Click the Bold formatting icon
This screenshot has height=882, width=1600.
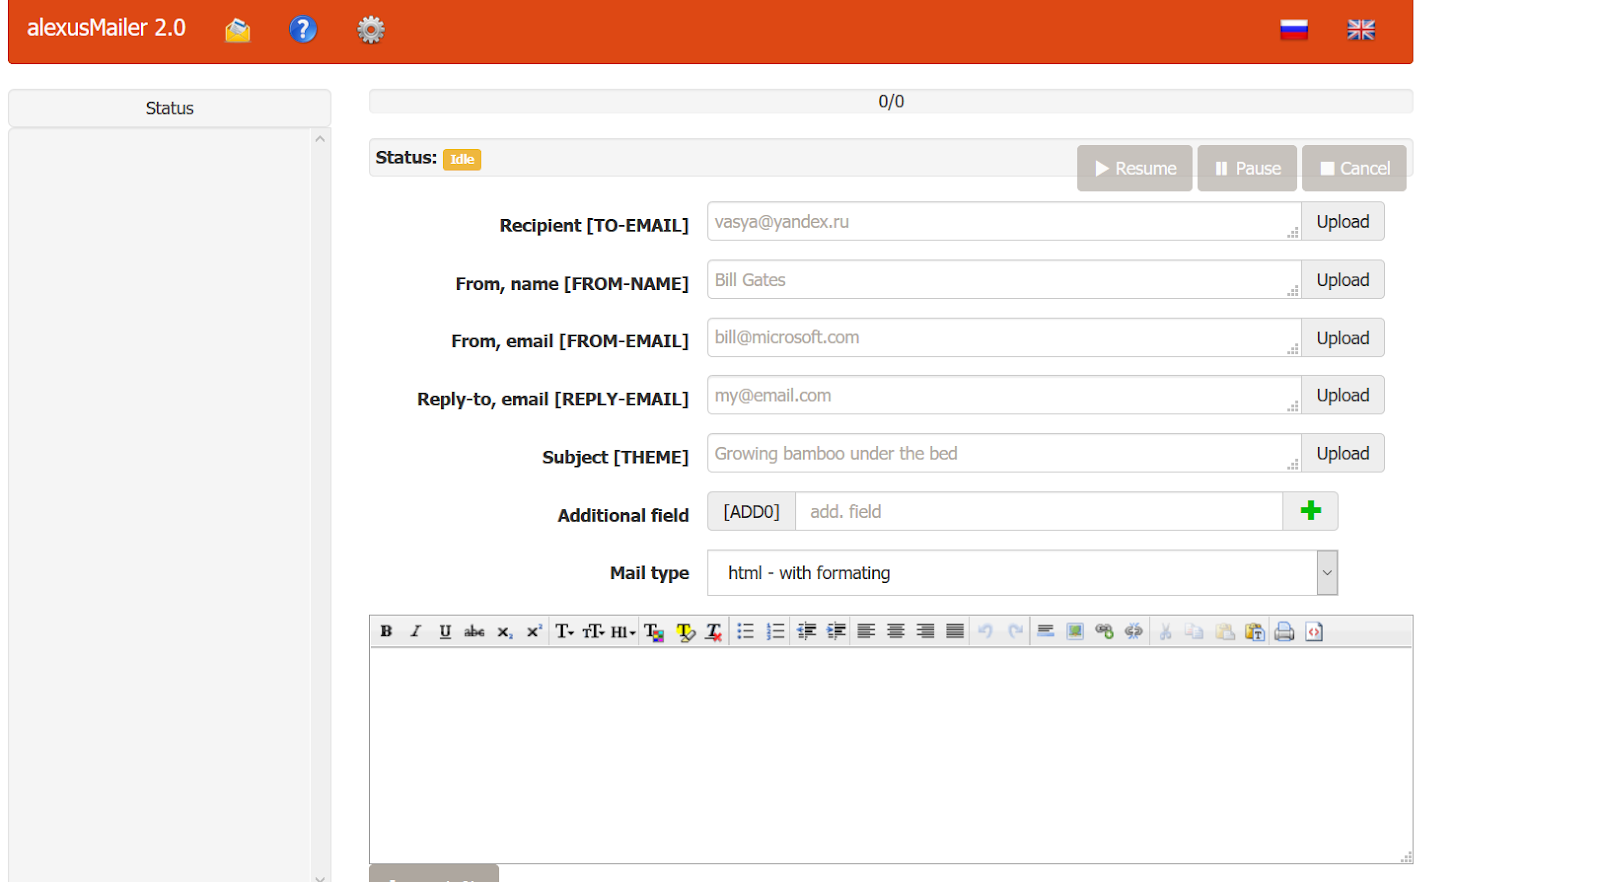[x=386, y=631]
